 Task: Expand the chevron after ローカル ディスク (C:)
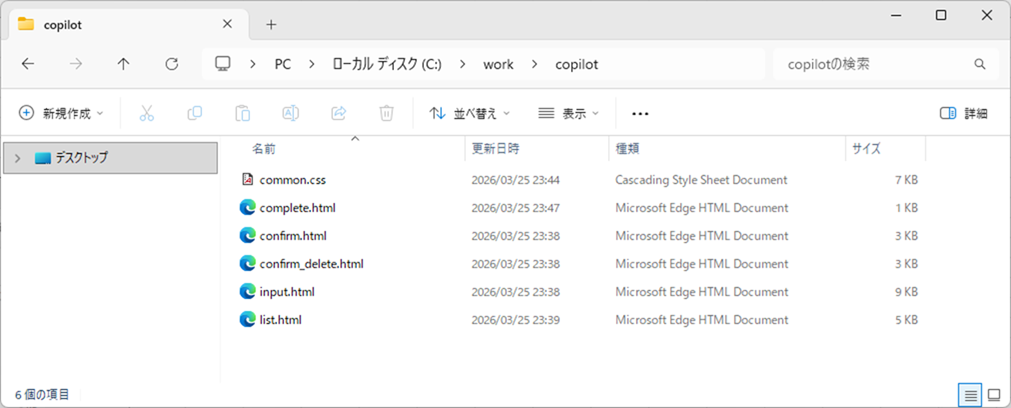[x=462, y=64]
